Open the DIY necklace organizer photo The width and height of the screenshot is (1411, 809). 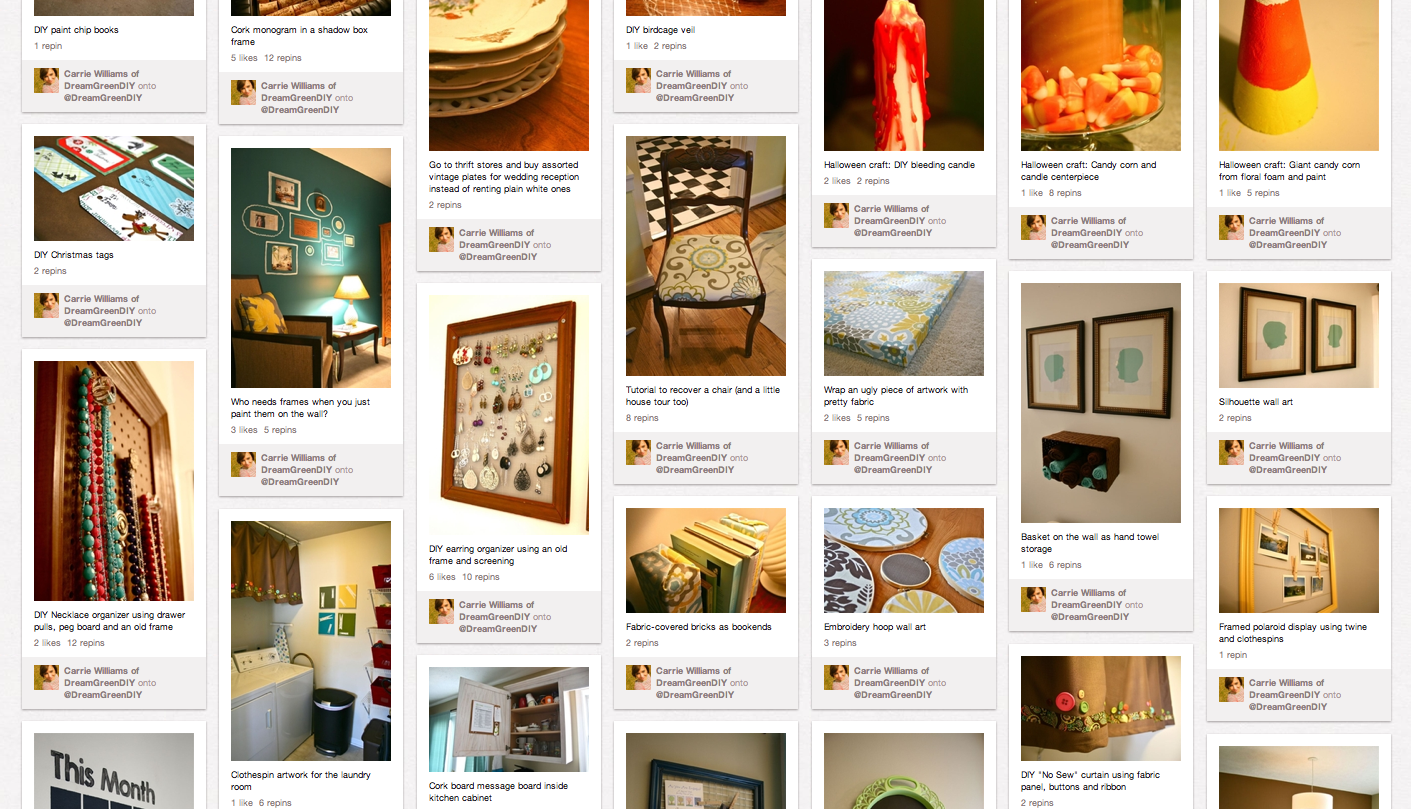coord(114,481)
